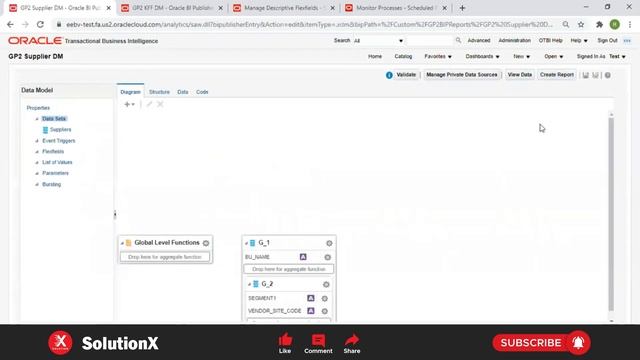
Task: Collapse the G_2 group triangle
Action: 249,284
